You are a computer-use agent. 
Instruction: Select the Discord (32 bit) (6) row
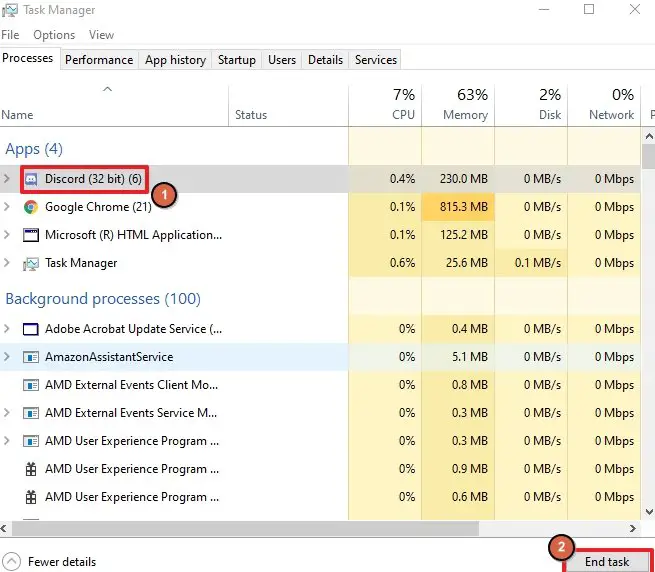point(320,179)
